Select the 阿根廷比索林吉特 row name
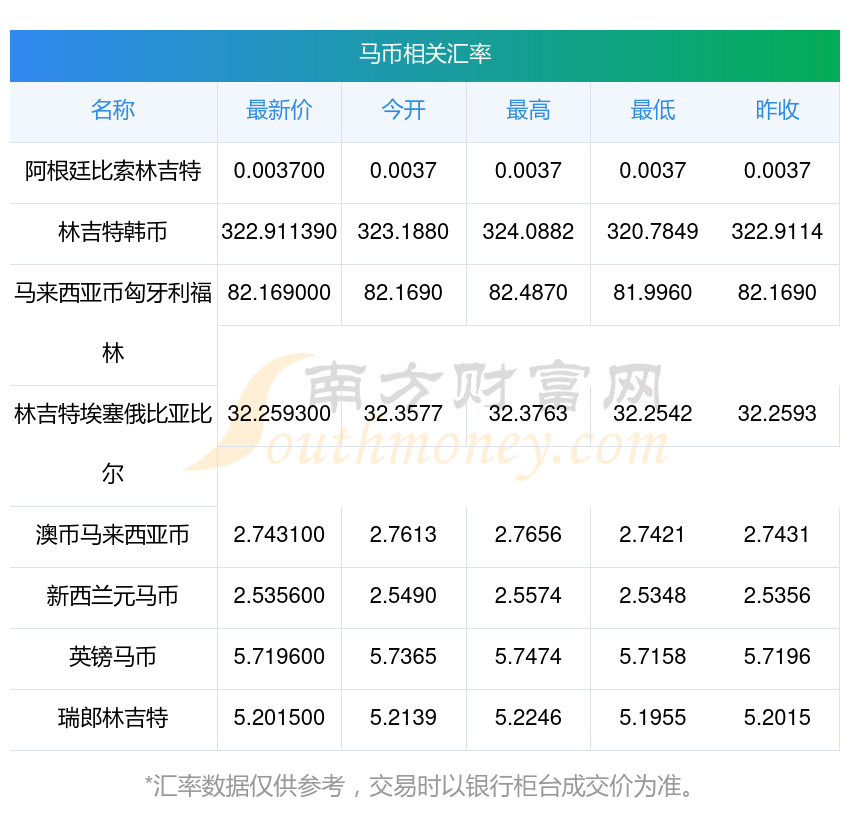This screenshot has width=850, height=817. (113, 171)
